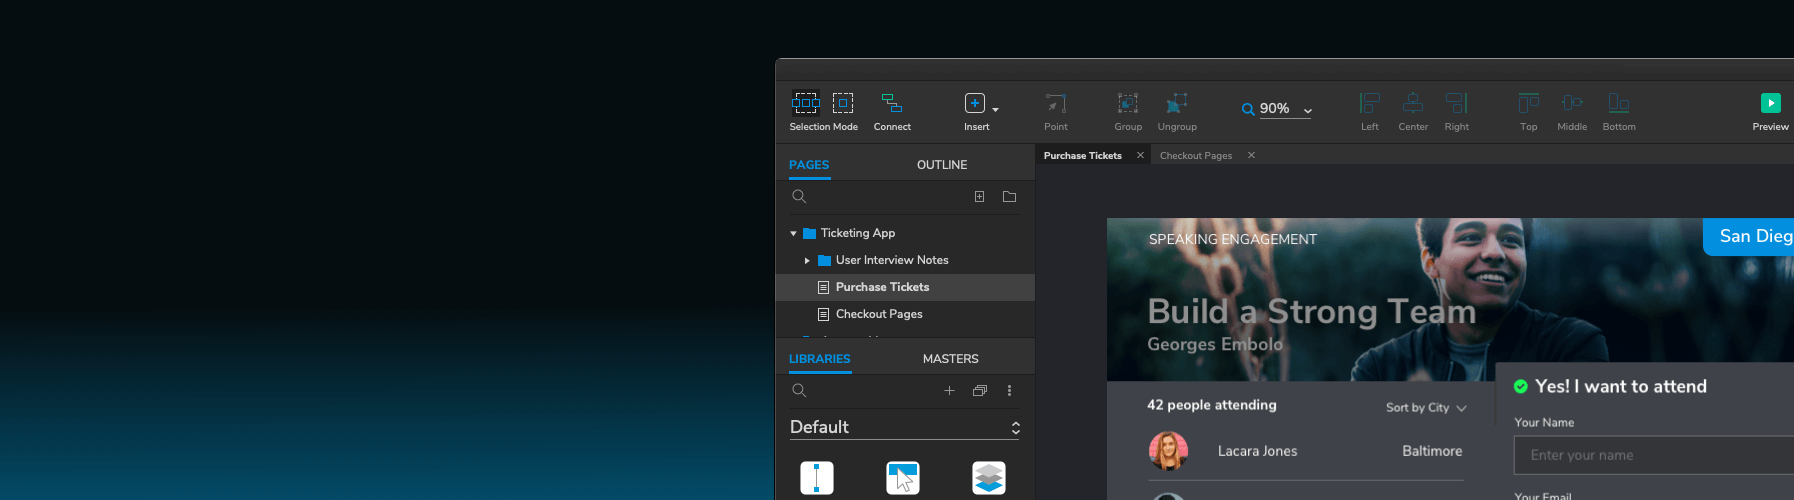
Task: Click the 42 people attending text
Action: click(1212, 405)
